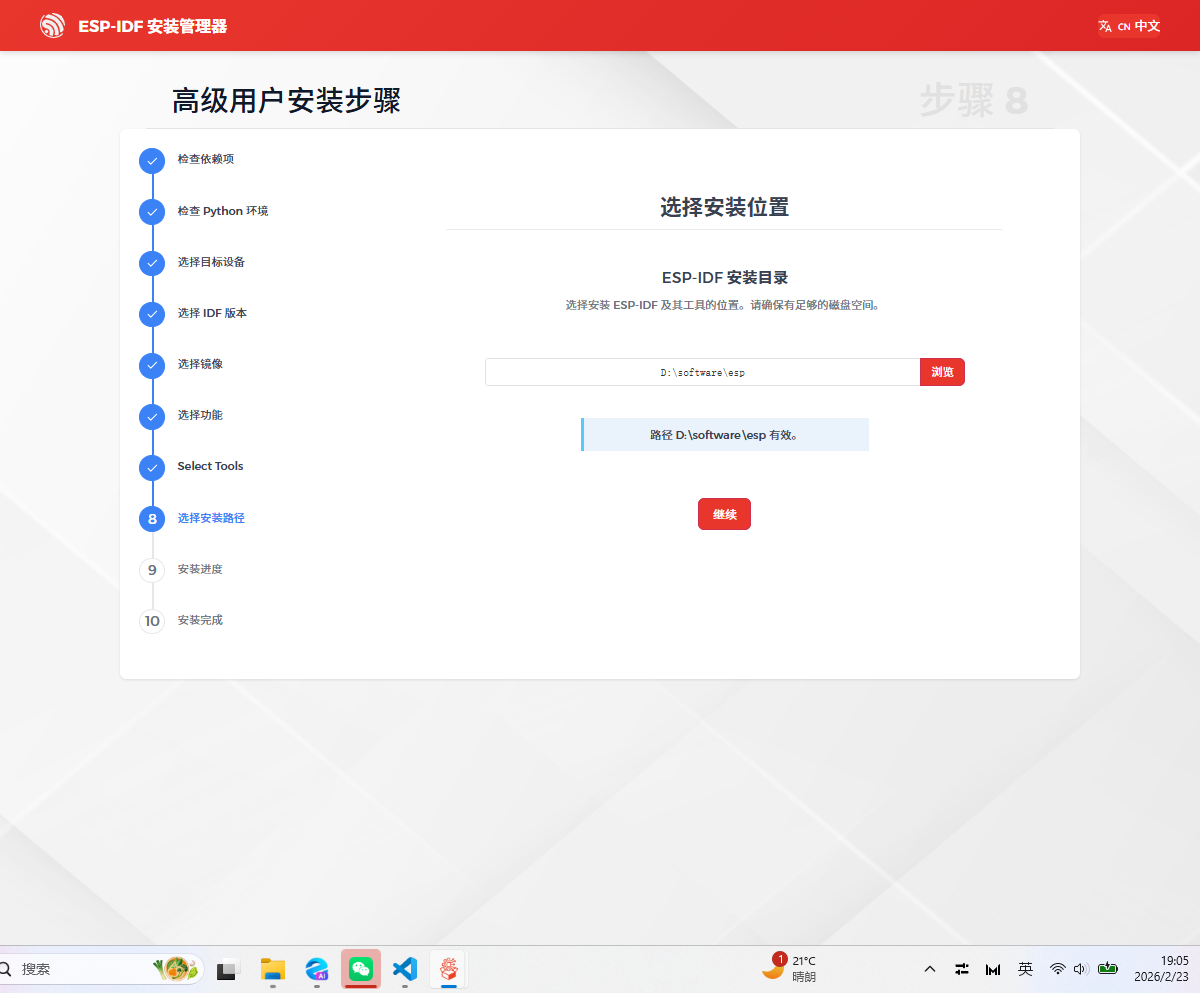Select the 选择安装路径 current step label
This screenshot has height=993, width=1200.
(211, 518)
